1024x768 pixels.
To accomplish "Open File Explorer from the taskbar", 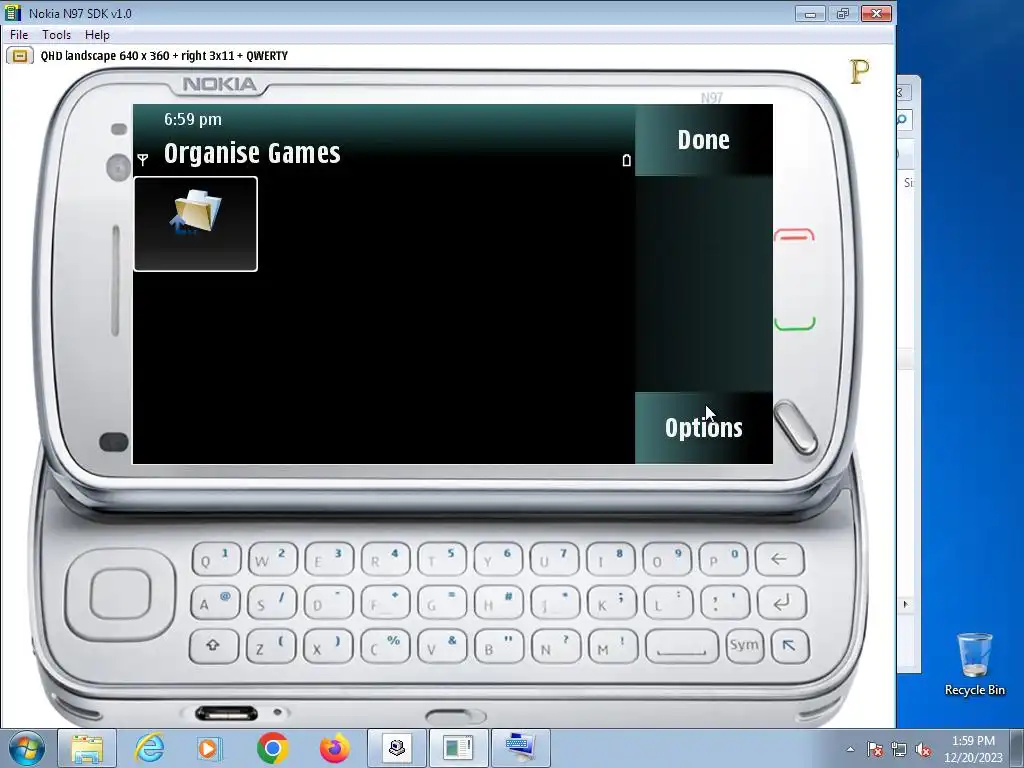I will point(87,748).
